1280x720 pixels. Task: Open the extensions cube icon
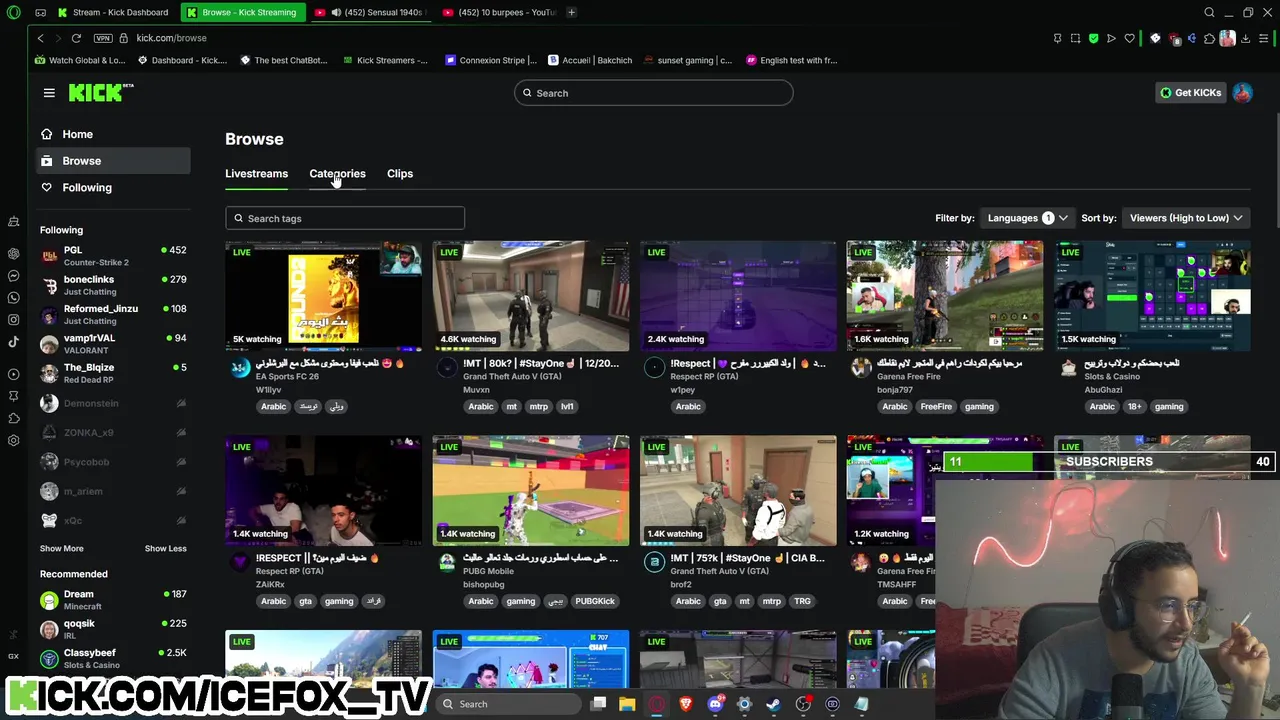1209,38
